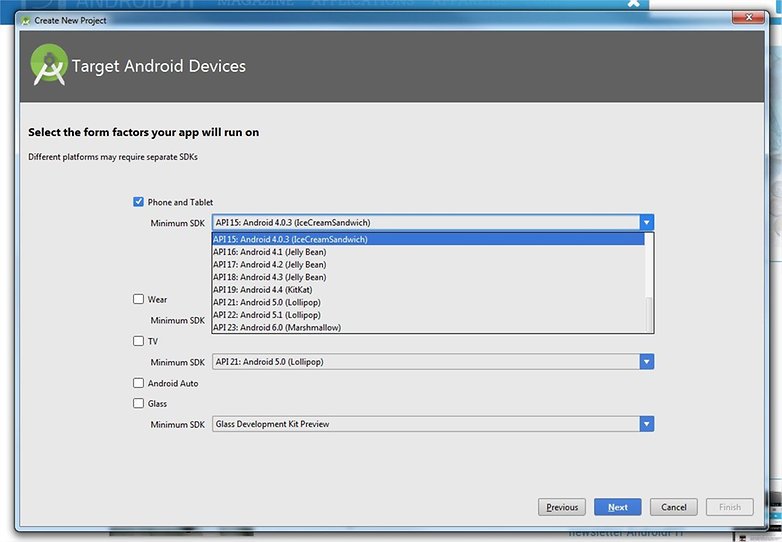
Task: Click the TV Minimum SDK combo box showing Lollipop
Action: tap(433, 361)
